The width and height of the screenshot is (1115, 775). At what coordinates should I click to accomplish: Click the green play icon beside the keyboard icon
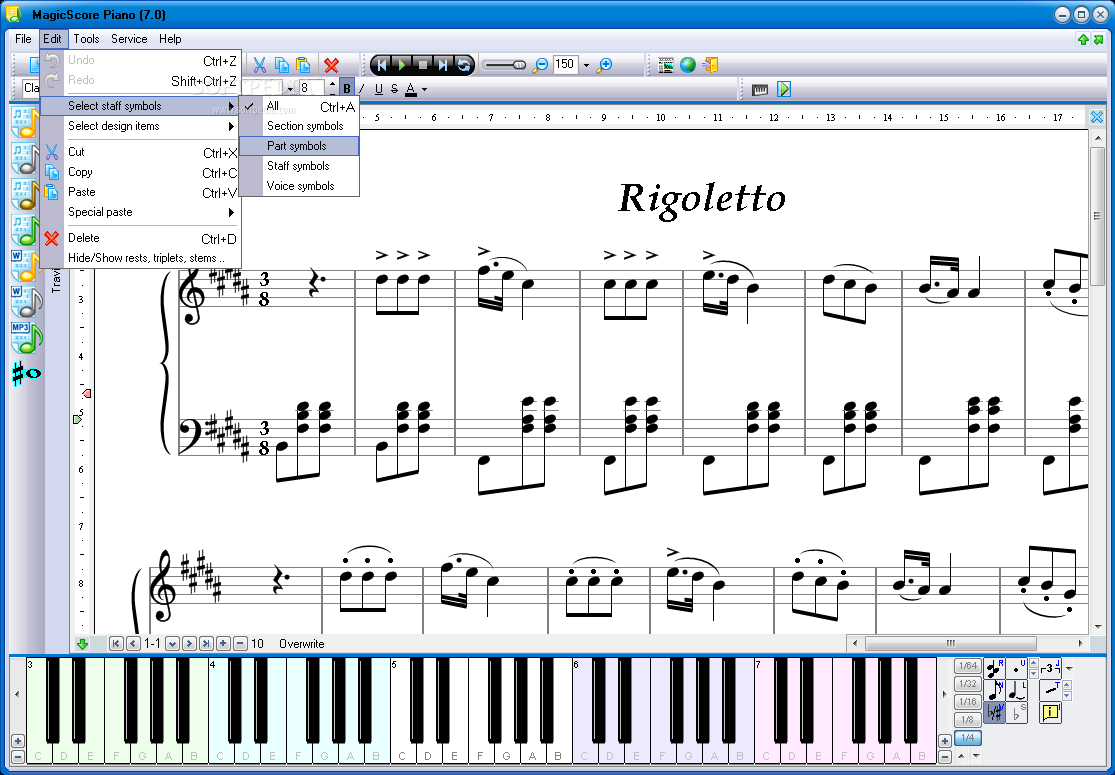[x=784, y=90]
